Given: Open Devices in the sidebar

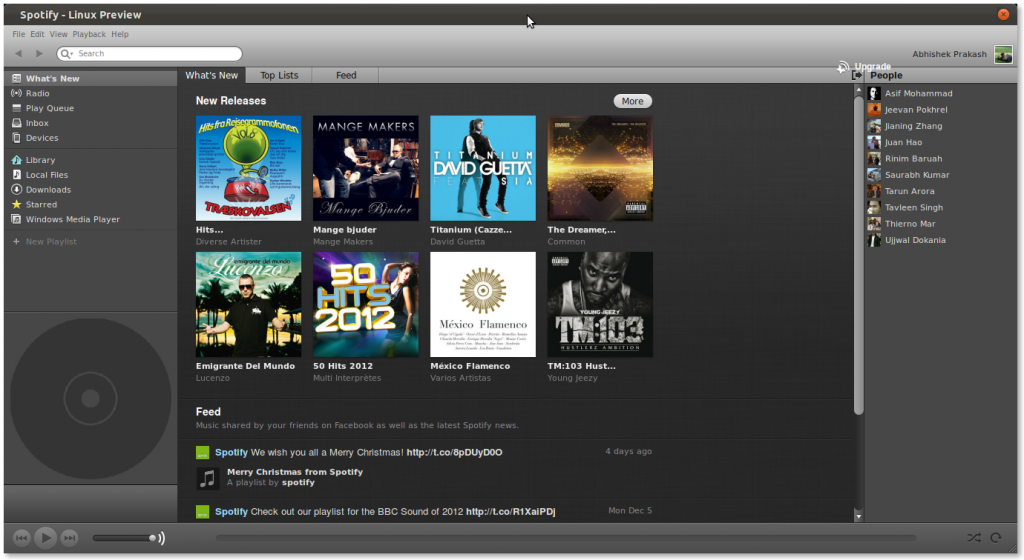Looking at the screenshot, I should point(90,138).
